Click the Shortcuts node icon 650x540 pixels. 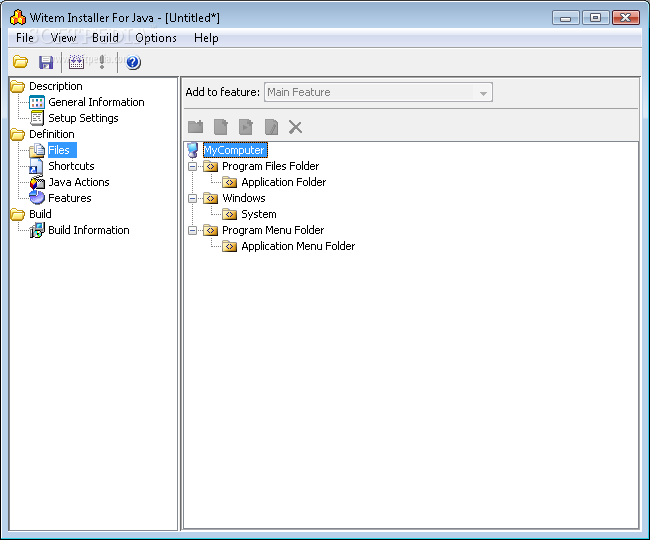click(x=36, y=167)
